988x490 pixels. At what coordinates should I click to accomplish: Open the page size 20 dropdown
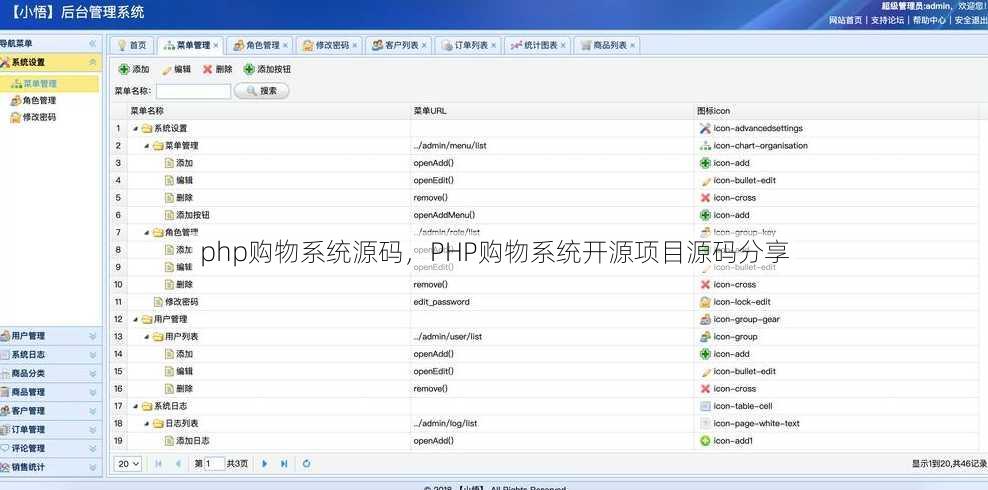pyautogui.click(x=128, y=464)
